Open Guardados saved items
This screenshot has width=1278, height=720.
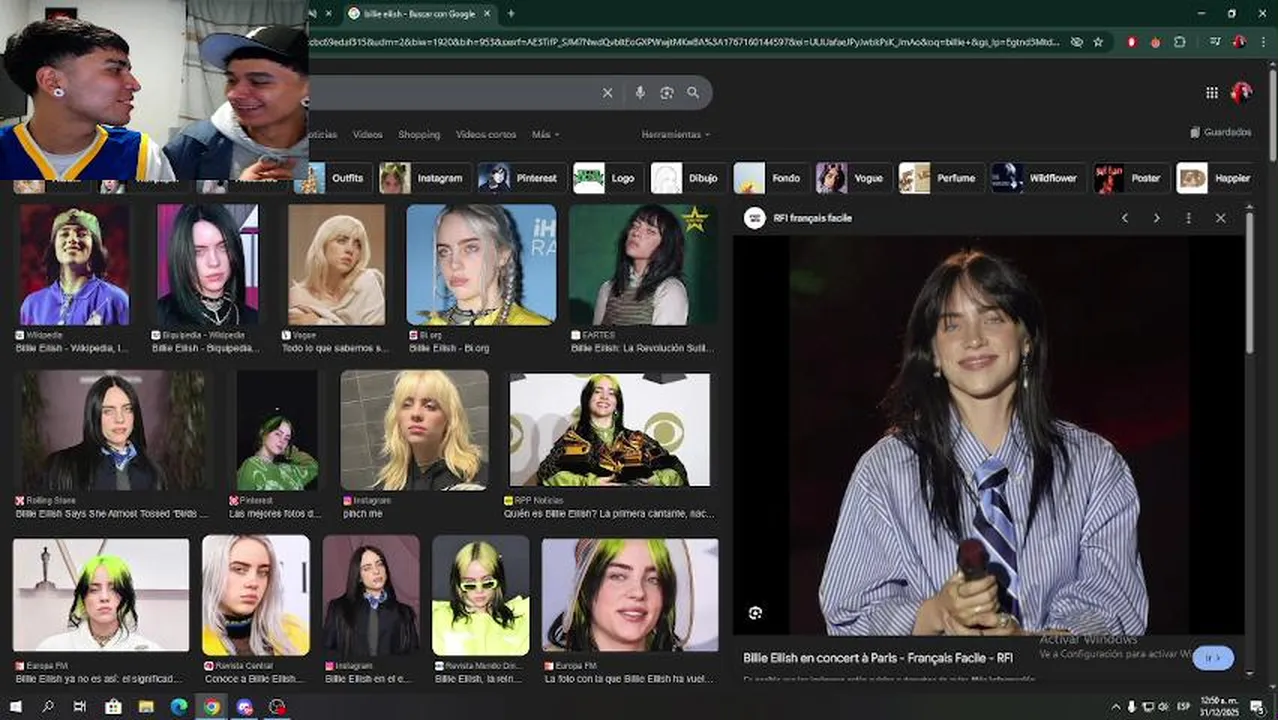click(x=1221, y=132)
